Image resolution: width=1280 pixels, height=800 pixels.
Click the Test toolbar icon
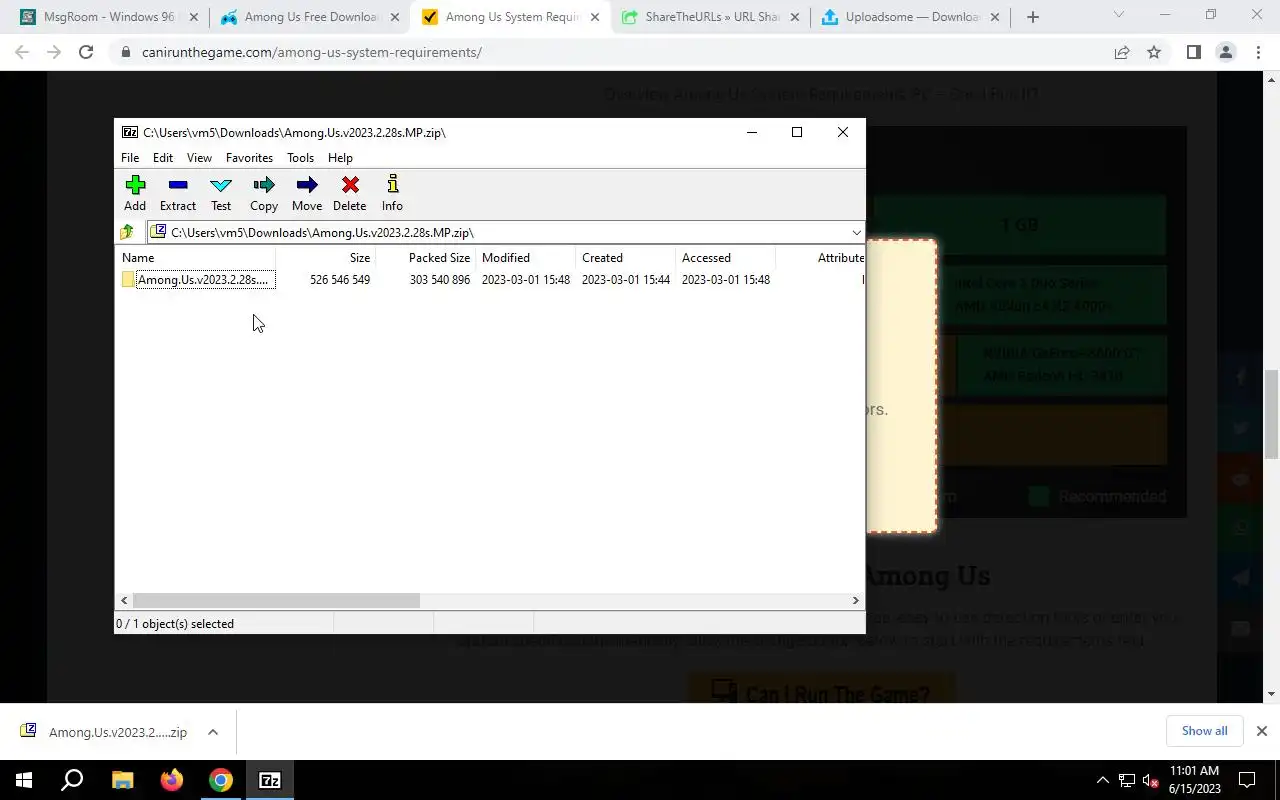221,193
